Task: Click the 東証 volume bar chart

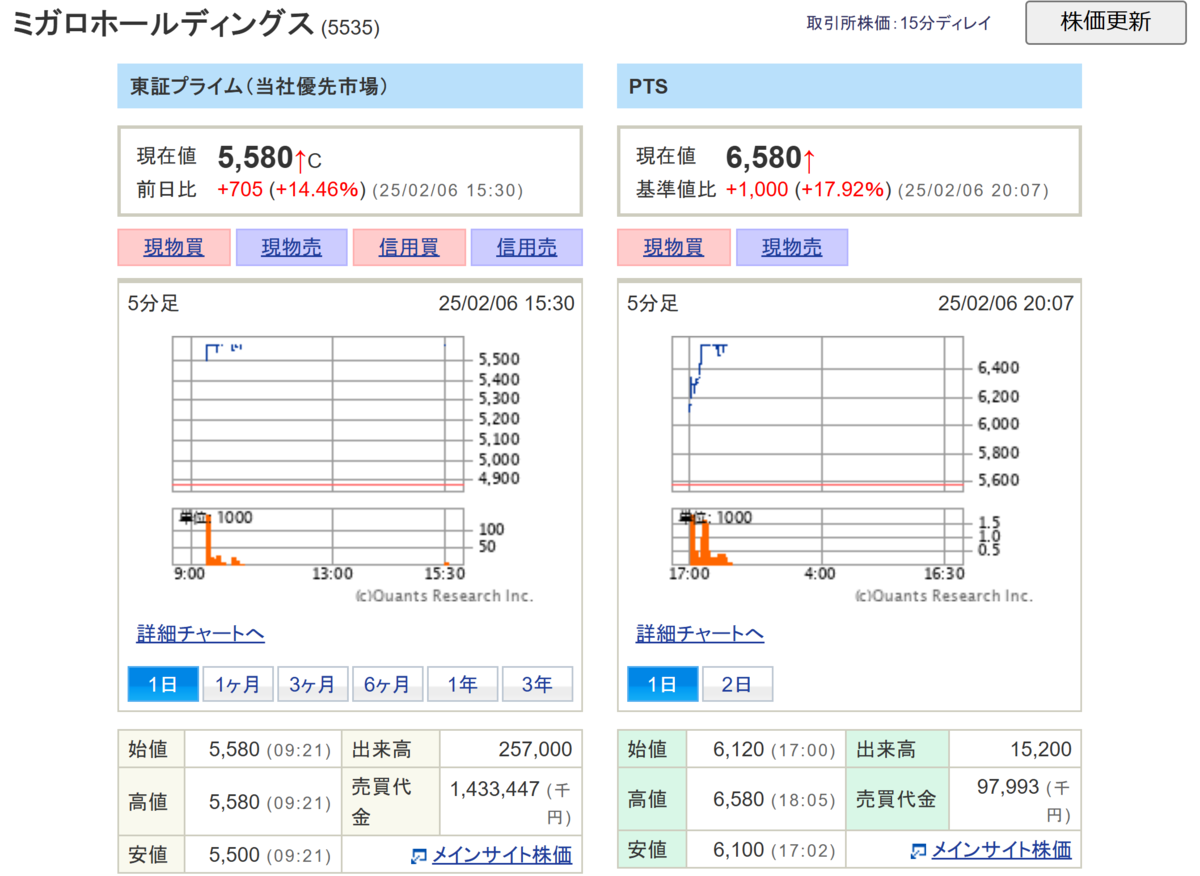Action: click(318, 537)
